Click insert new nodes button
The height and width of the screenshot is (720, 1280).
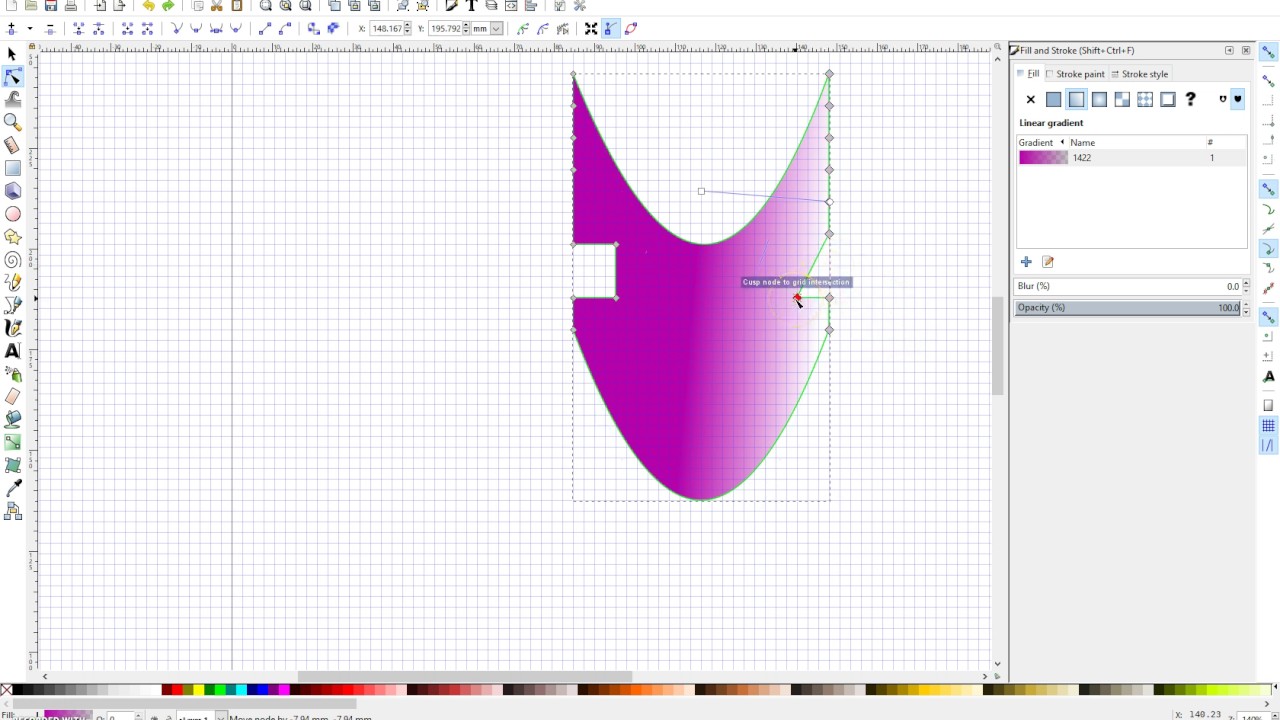[11, 29]
